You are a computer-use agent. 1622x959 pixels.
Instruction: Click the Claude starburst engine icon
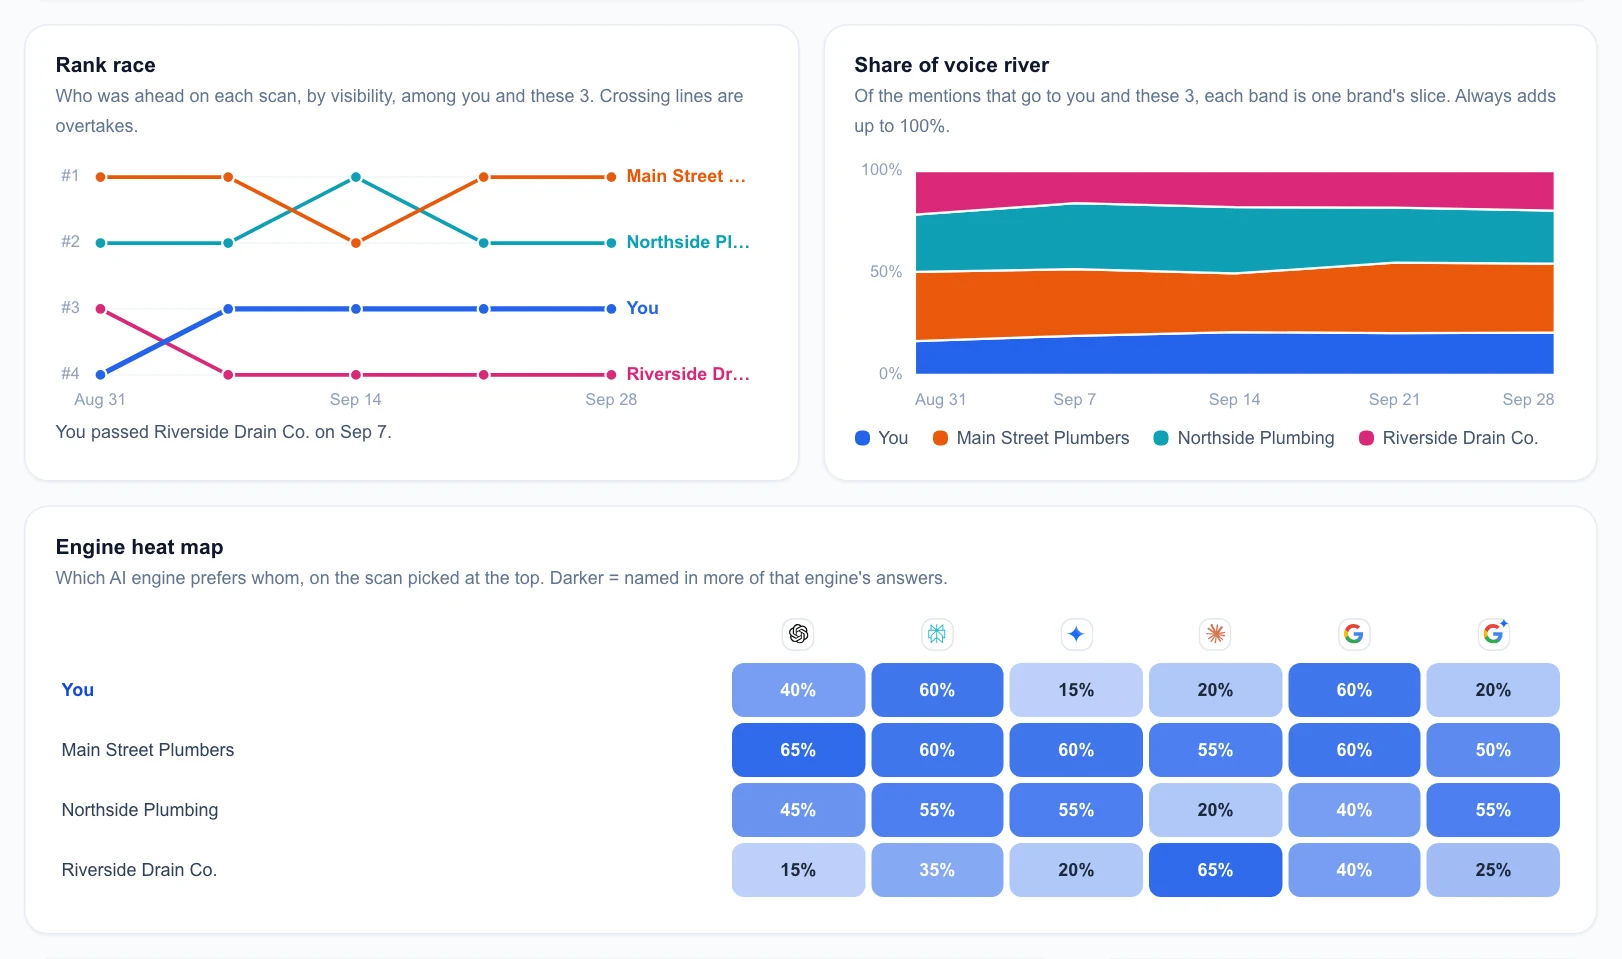tap(1215, 634)
